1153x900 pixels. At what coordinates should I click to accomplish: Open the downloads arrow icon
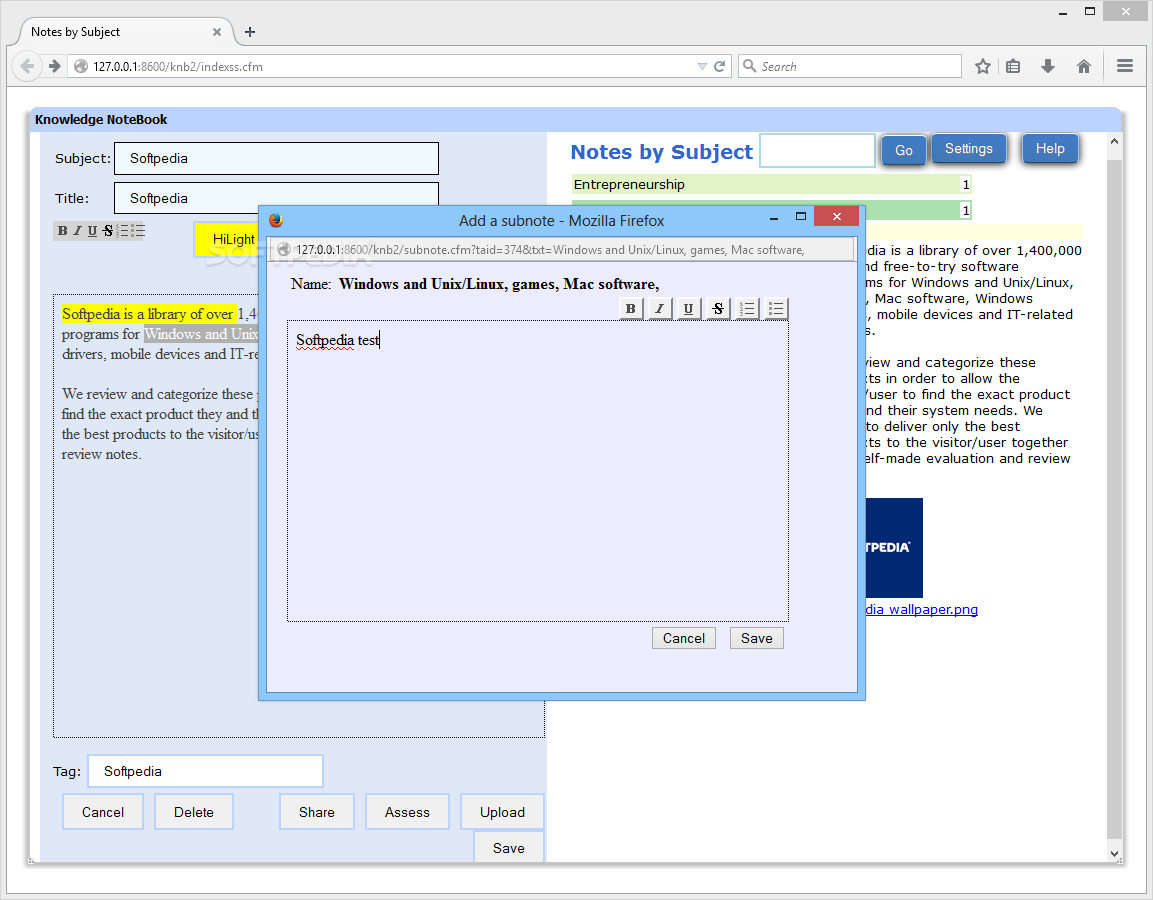1048,66
